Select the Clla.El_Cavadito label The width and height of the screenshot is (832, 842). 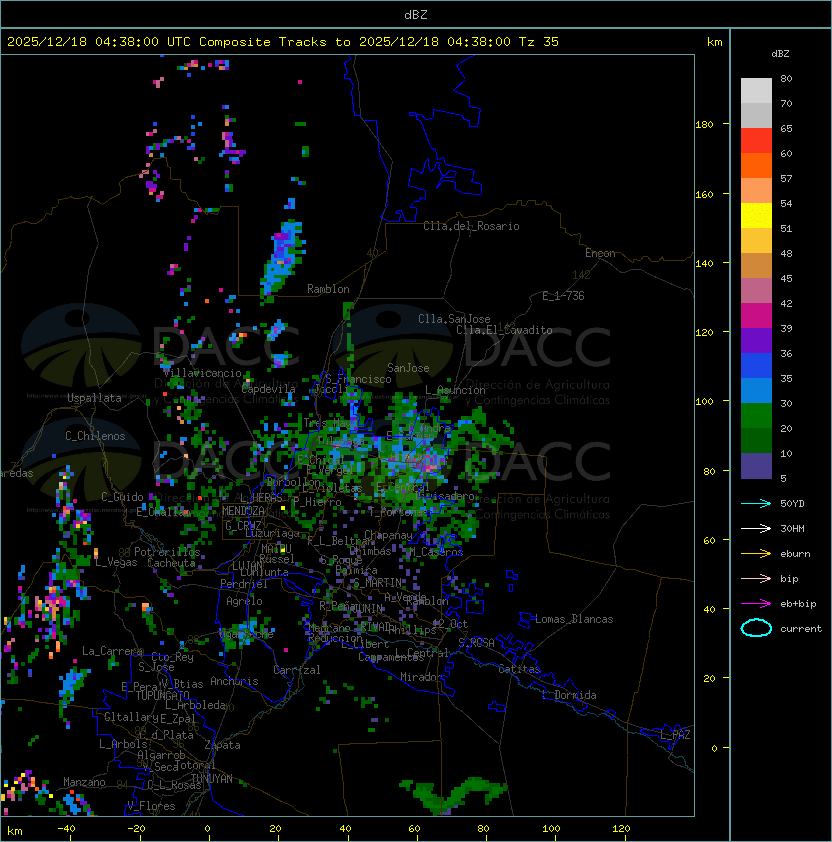tap(504, 330)
